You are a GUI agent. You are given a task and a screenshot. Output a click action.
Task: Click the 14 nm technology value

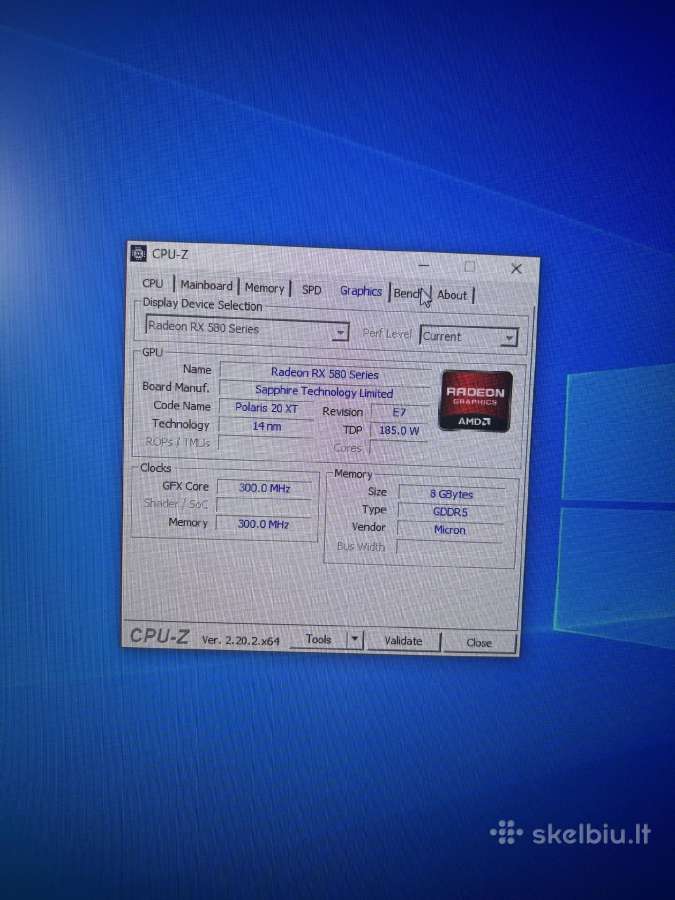click(266, 426)
